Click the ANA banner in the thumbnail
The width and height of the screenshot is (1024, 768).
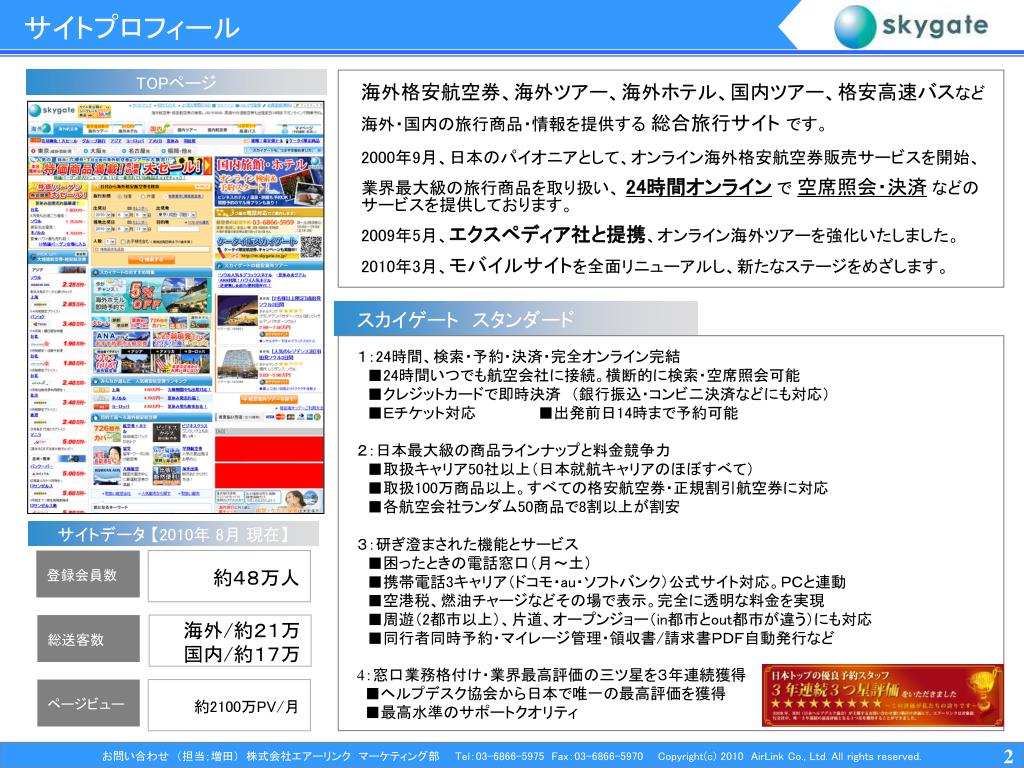coord(122,338)
